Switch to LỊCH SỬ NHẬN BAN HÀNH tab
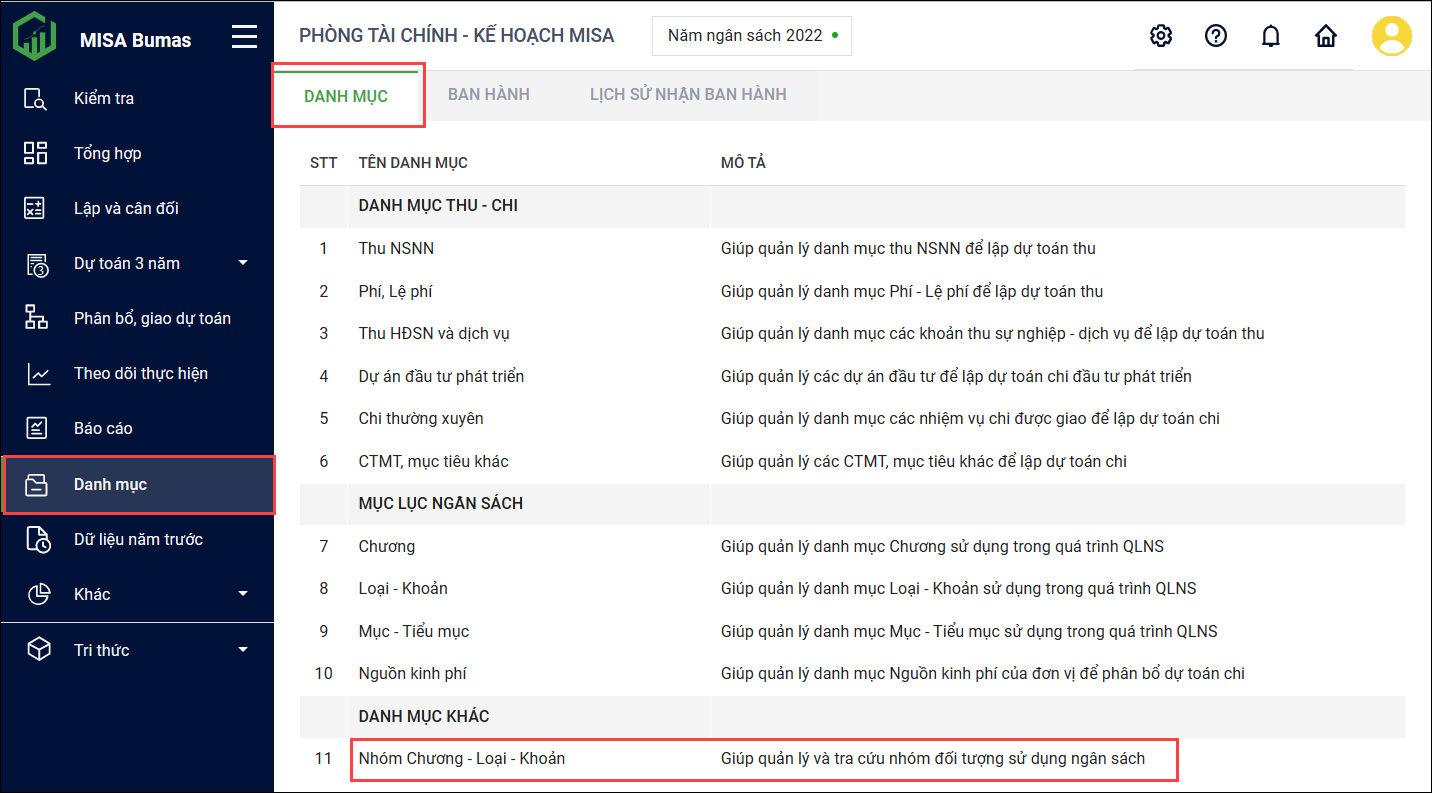This screenshot has height=793, width=1432. pos(687,94)
